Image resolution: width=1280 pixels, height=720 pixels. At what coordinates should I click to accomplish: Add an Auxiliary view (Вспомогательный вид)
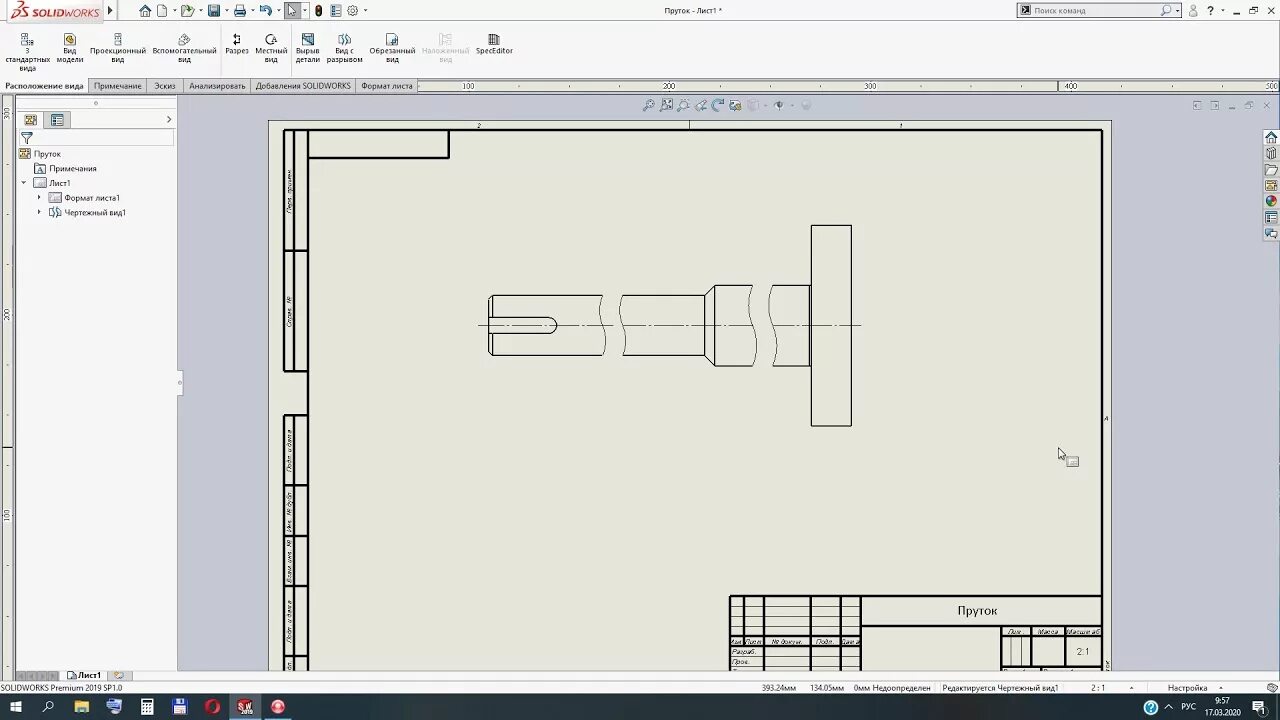[184, 48]
